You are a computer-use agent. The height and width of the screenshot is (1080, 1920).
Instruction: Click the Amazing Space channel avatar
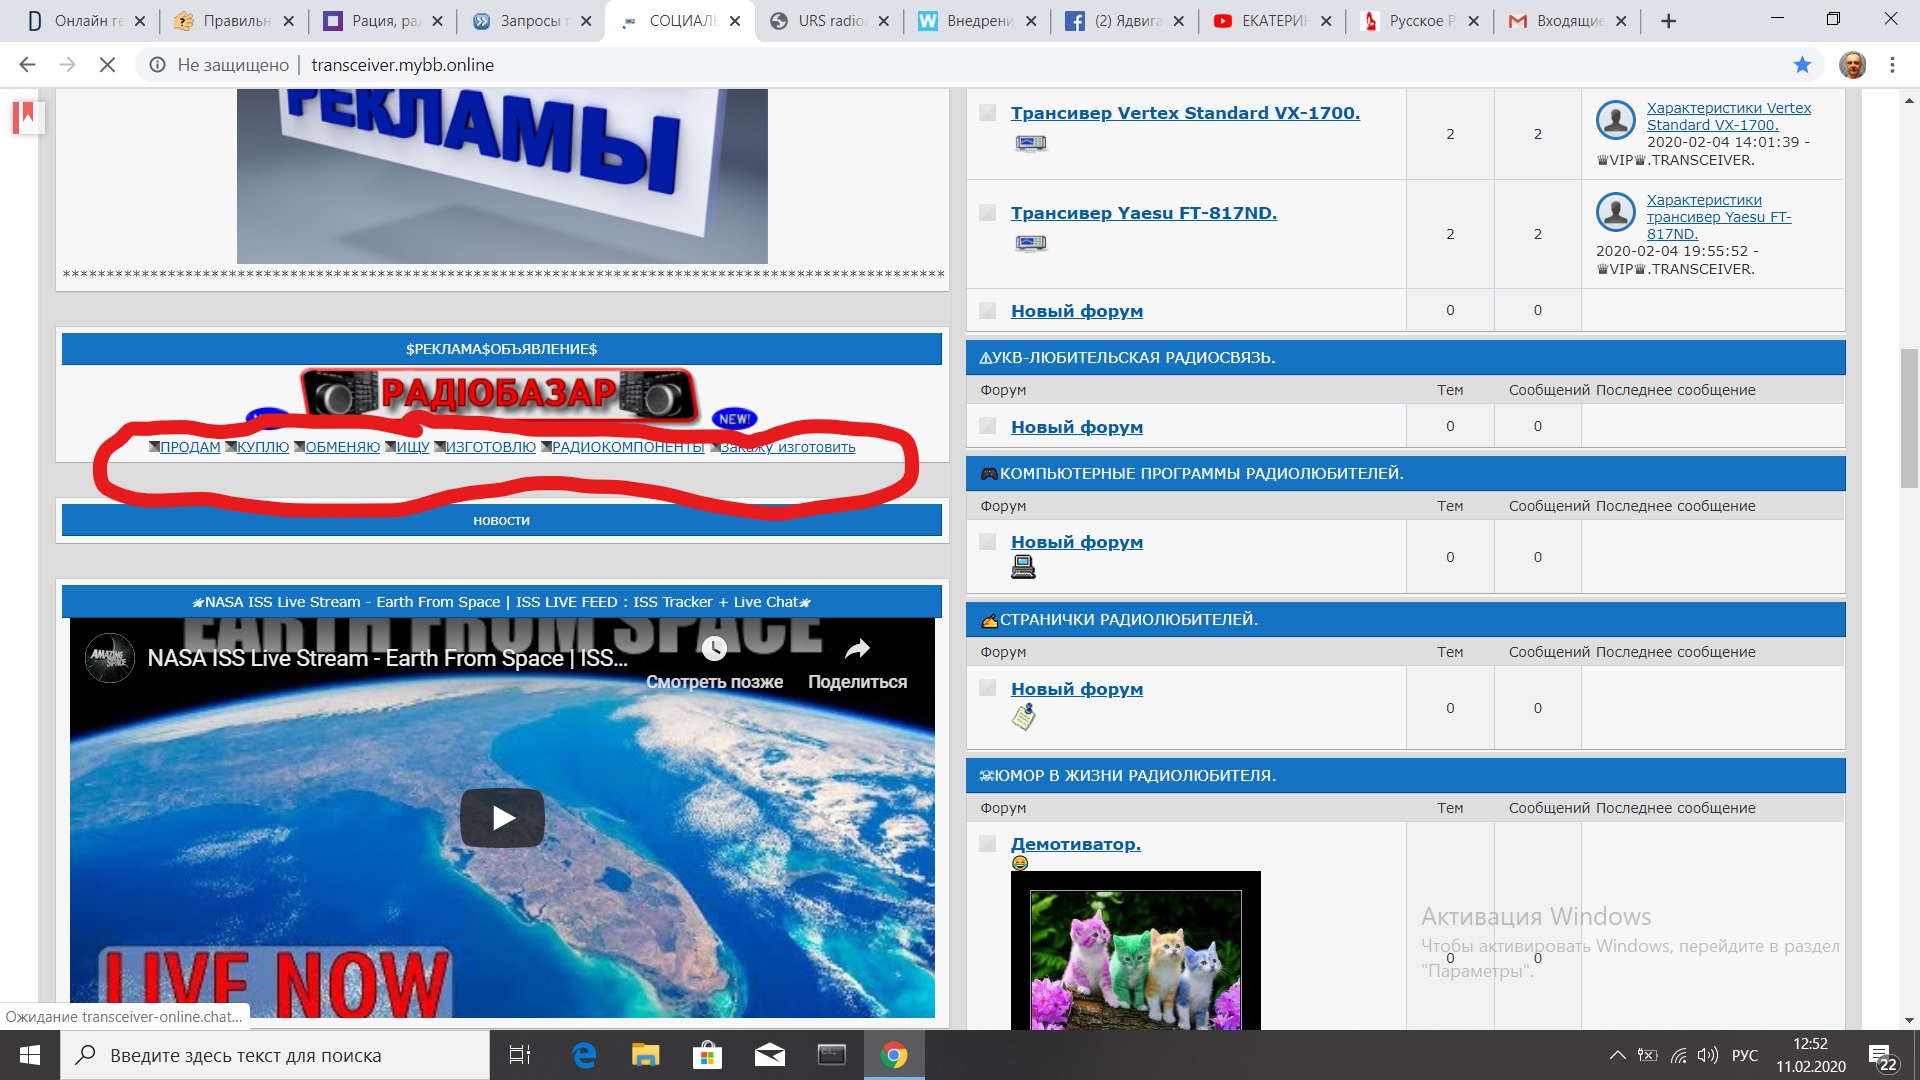tap(110, 658)
